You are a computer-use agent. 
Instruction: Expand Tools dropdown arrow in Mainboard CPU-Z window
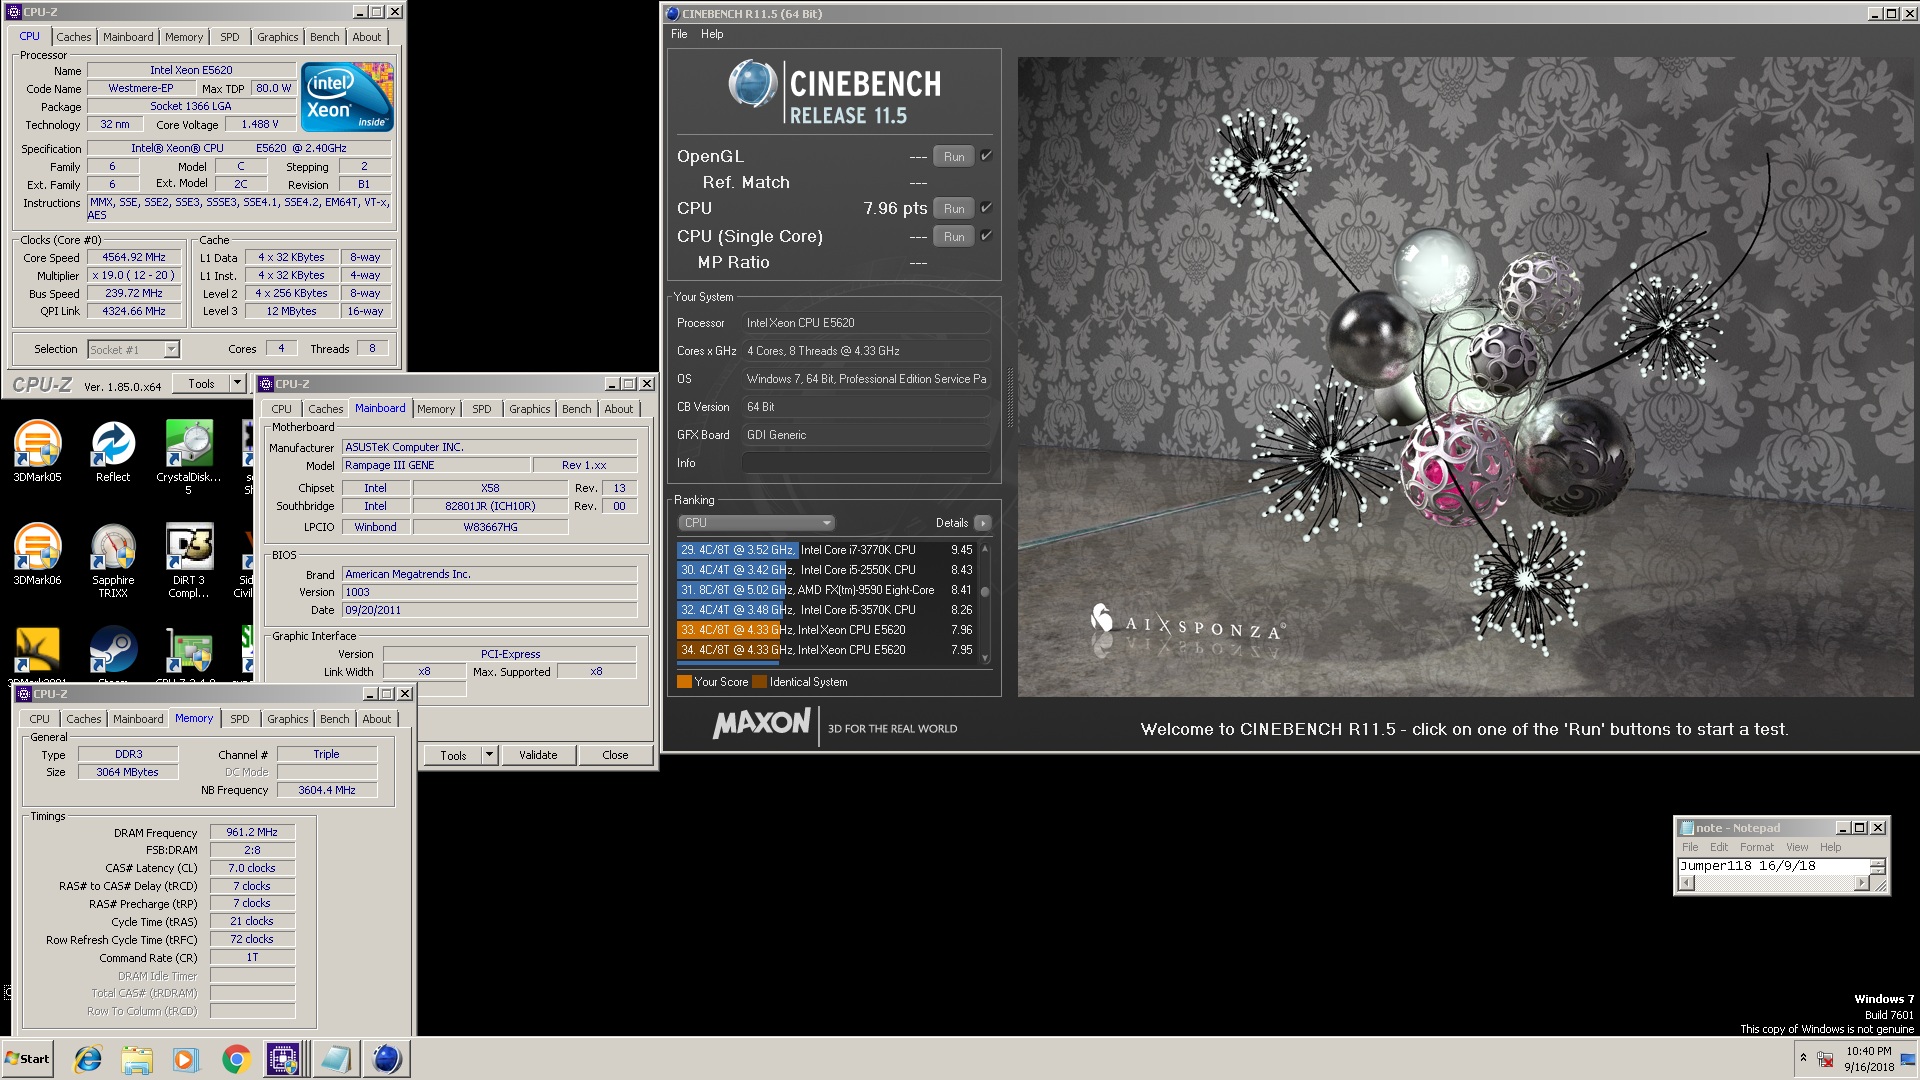[x=489, y=755]
